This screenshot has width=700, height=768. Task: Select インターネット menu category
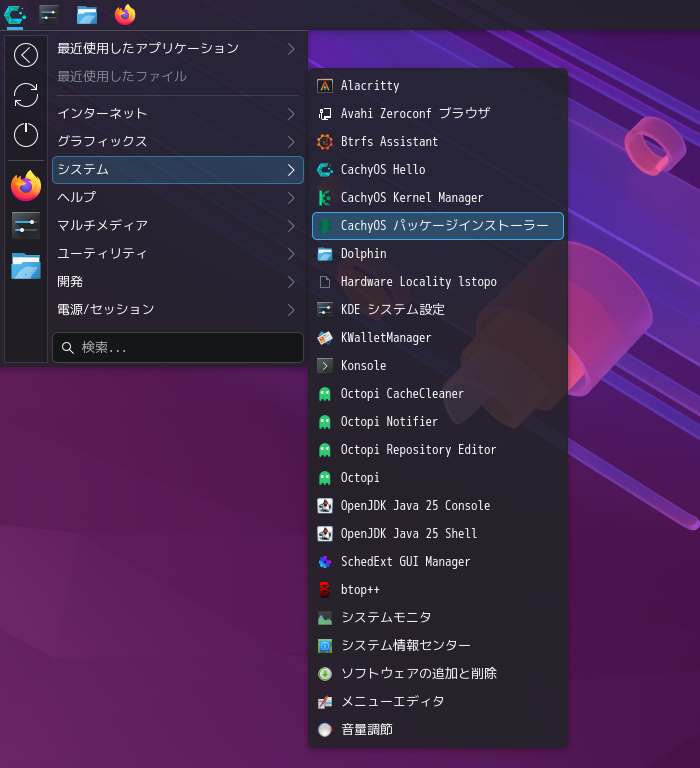(x=177, y=114)
